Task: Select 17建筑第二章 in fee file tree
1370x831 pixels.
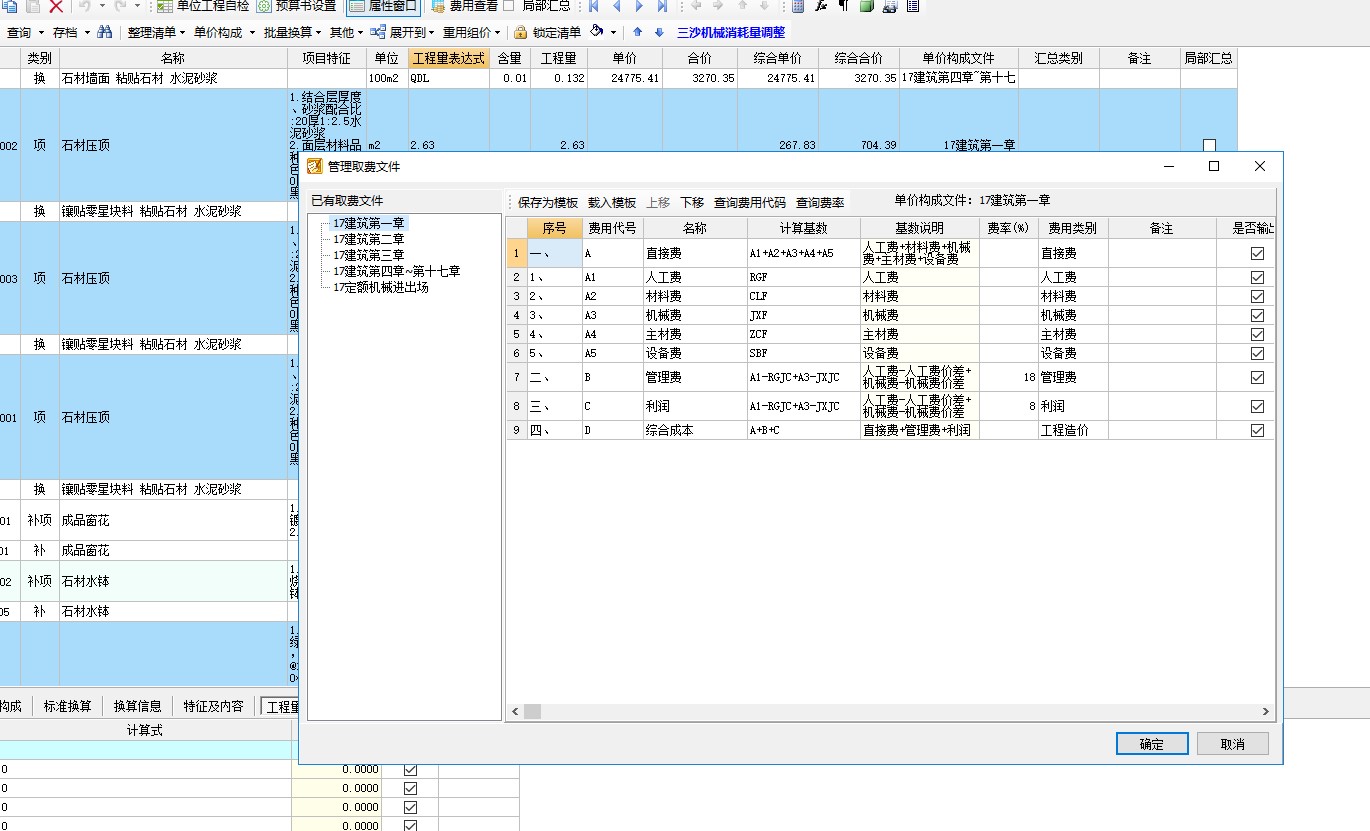Action: point(369,239)
